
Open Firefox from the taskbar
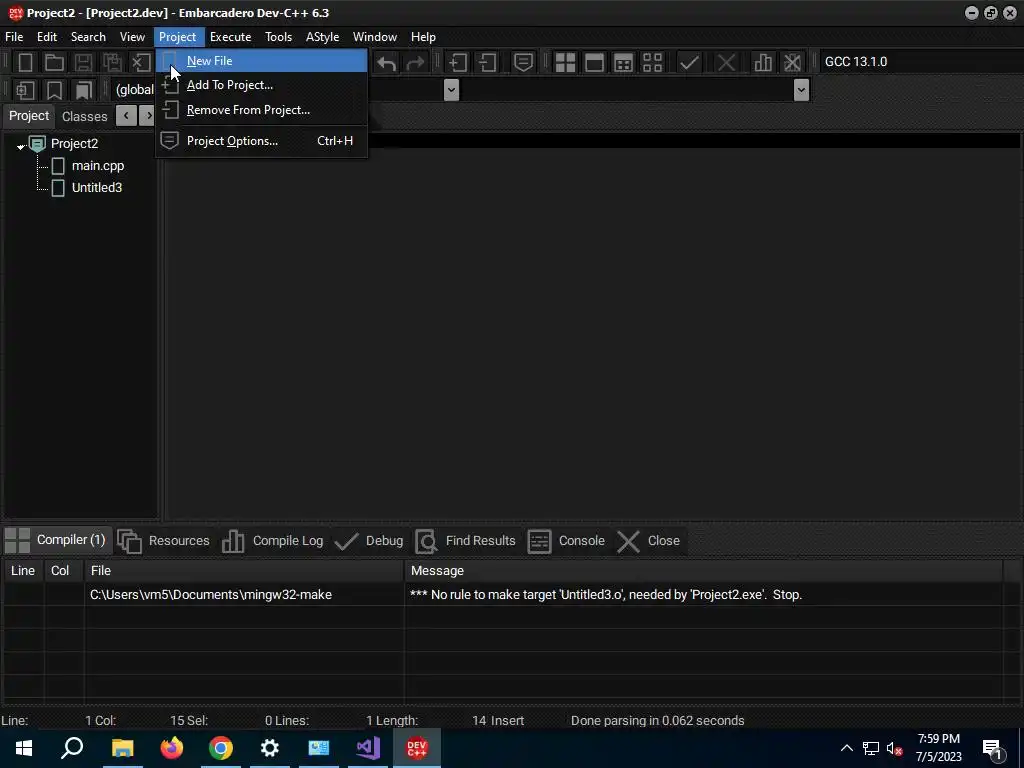point(172,748)
